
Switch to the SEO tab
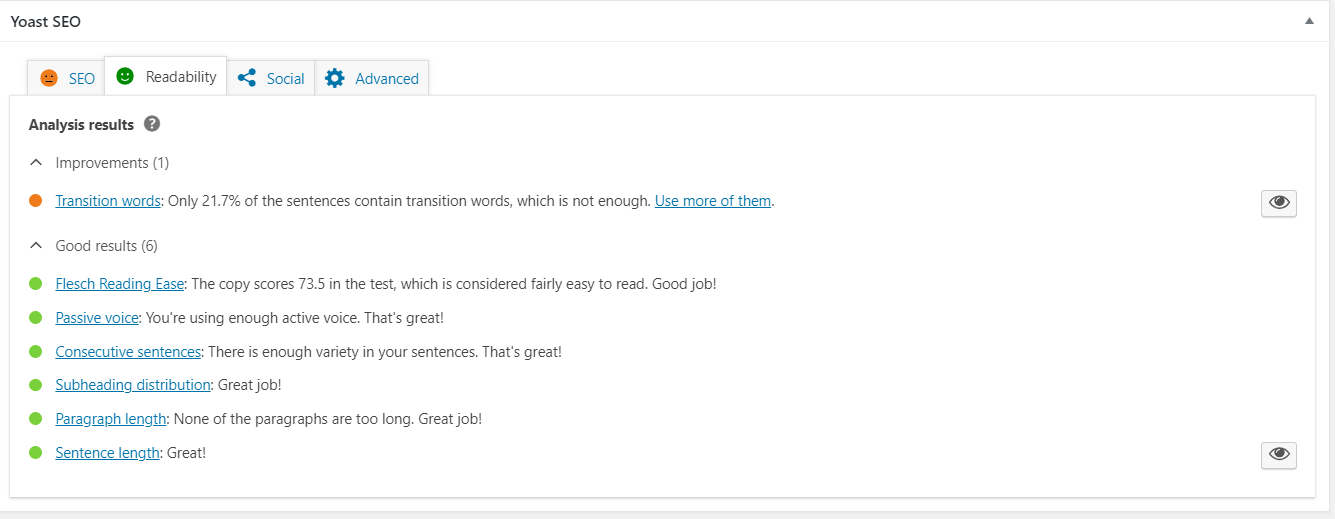[x=67, y=78]
